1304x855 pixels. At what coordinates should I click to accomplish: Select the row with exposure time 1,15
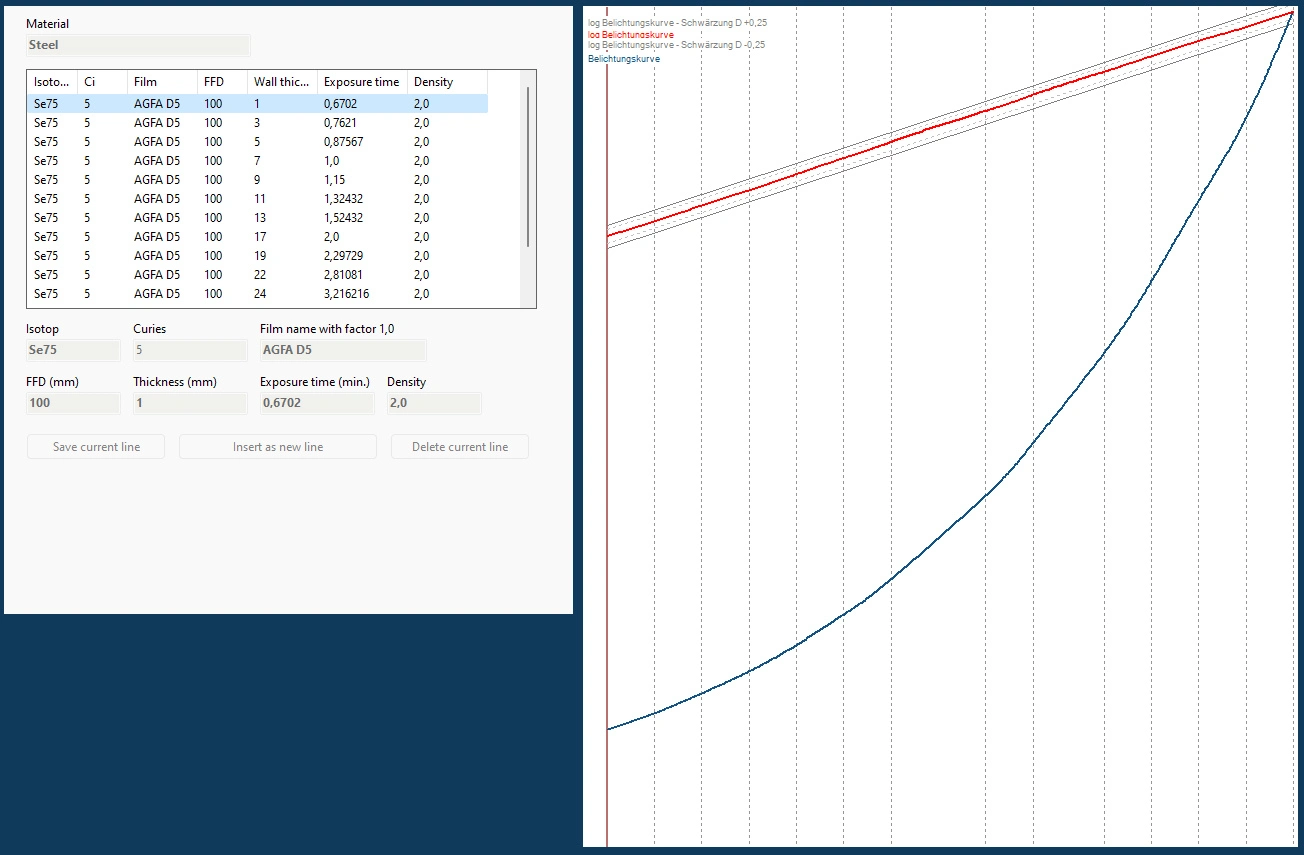click(256, 180)
